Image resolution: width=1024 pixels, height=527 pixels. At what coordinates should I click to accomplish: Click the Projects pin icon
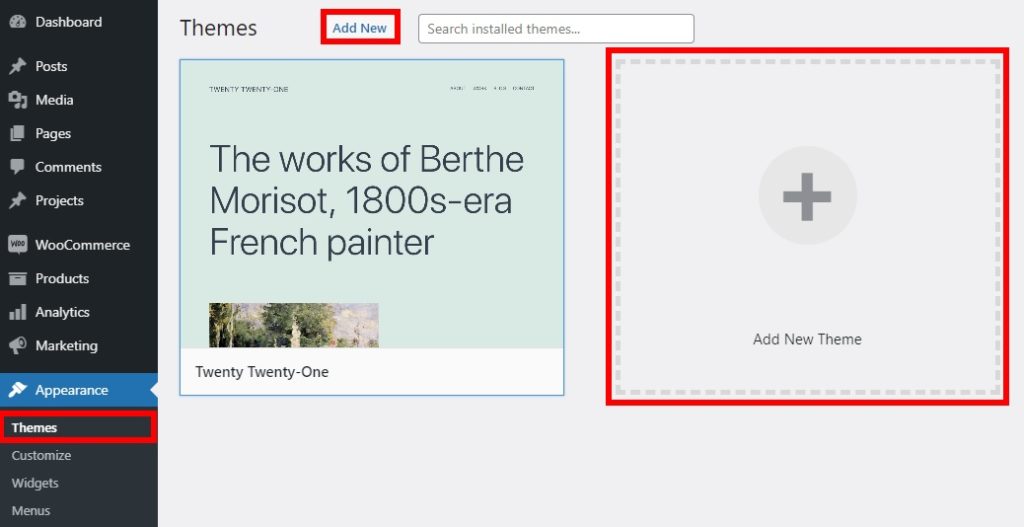coord(18,200)
